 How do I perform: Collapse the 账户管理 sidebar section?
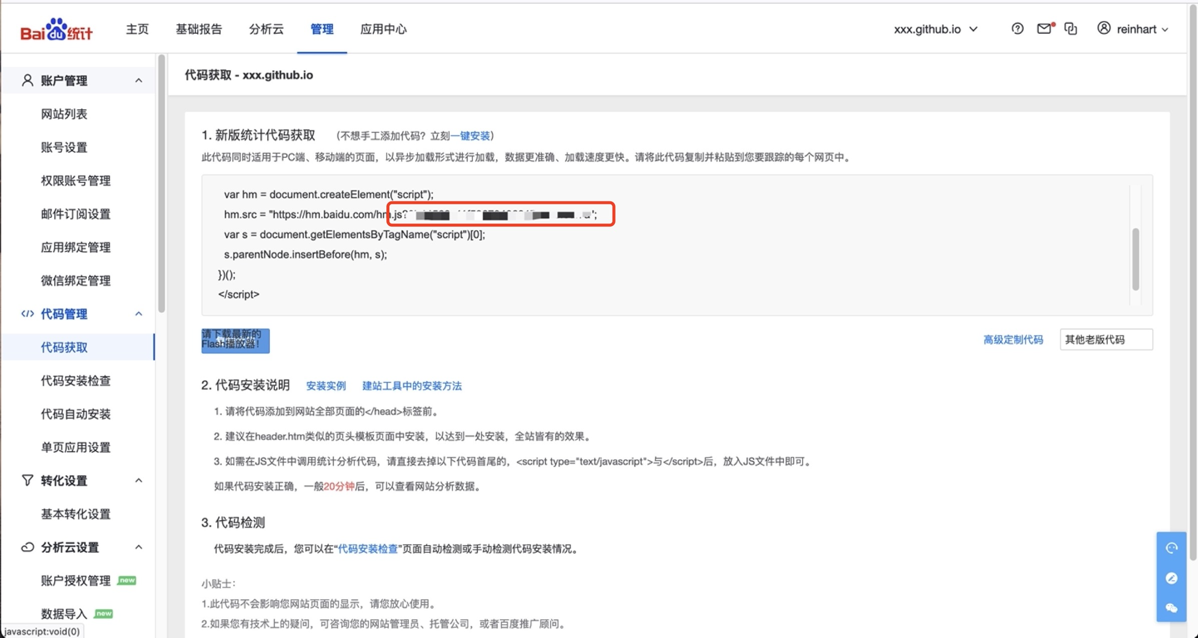coord(138,81)
